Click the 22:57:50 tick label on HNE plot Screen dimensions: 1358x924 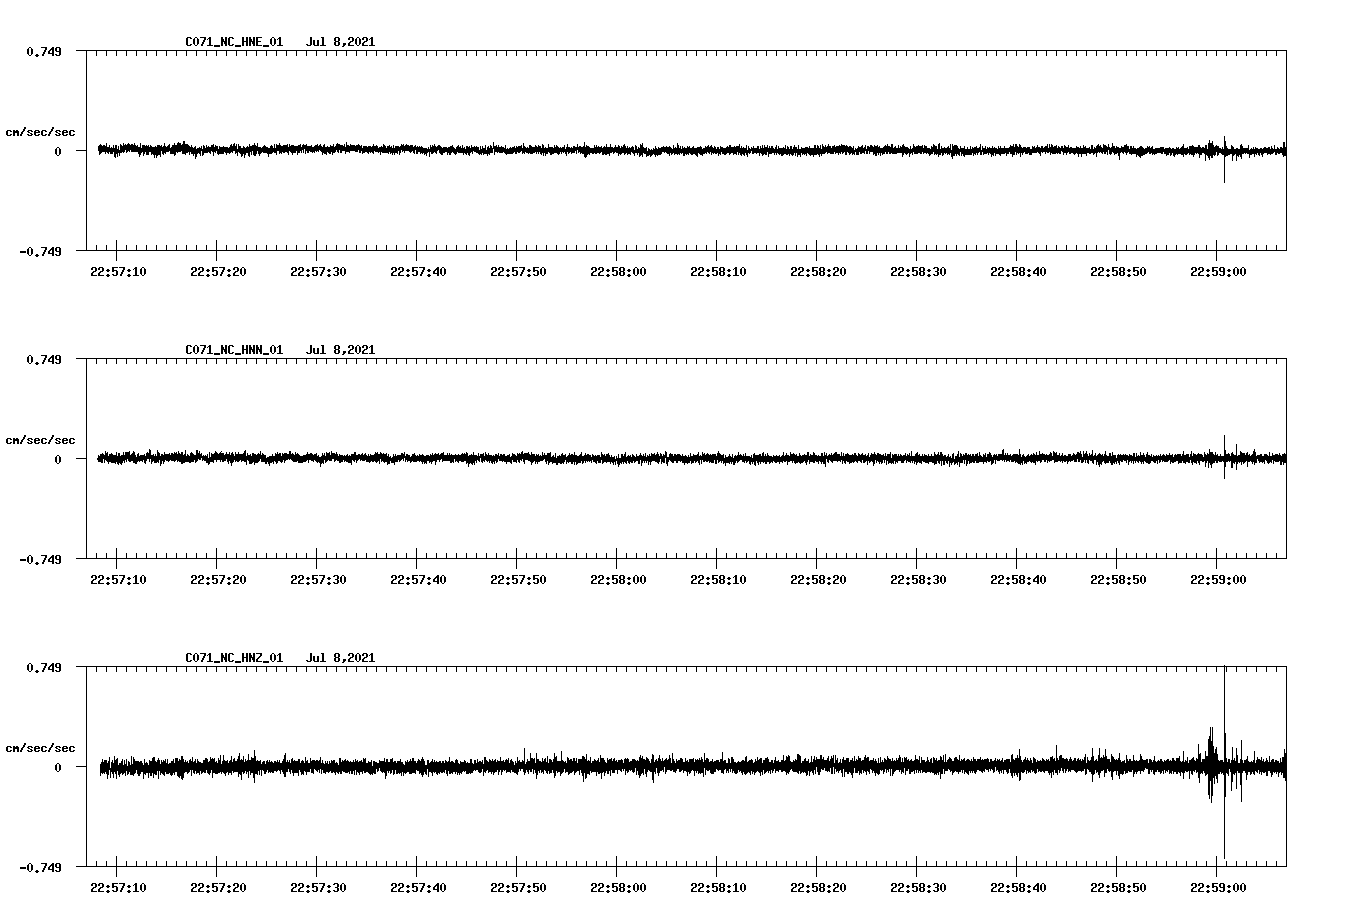pos(518,271)
